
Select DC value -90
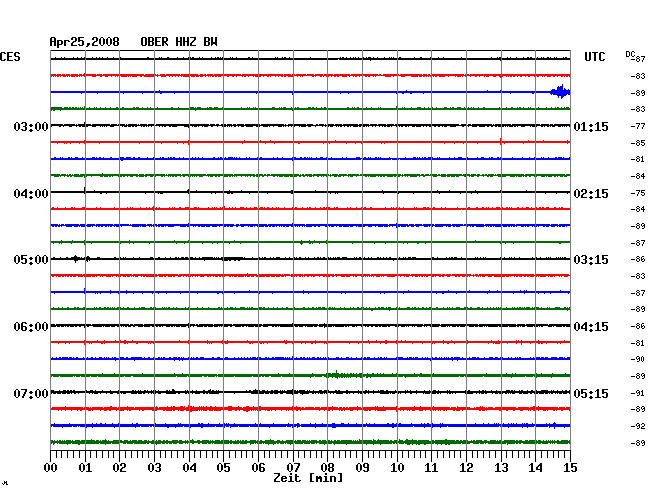pos(638,359)
